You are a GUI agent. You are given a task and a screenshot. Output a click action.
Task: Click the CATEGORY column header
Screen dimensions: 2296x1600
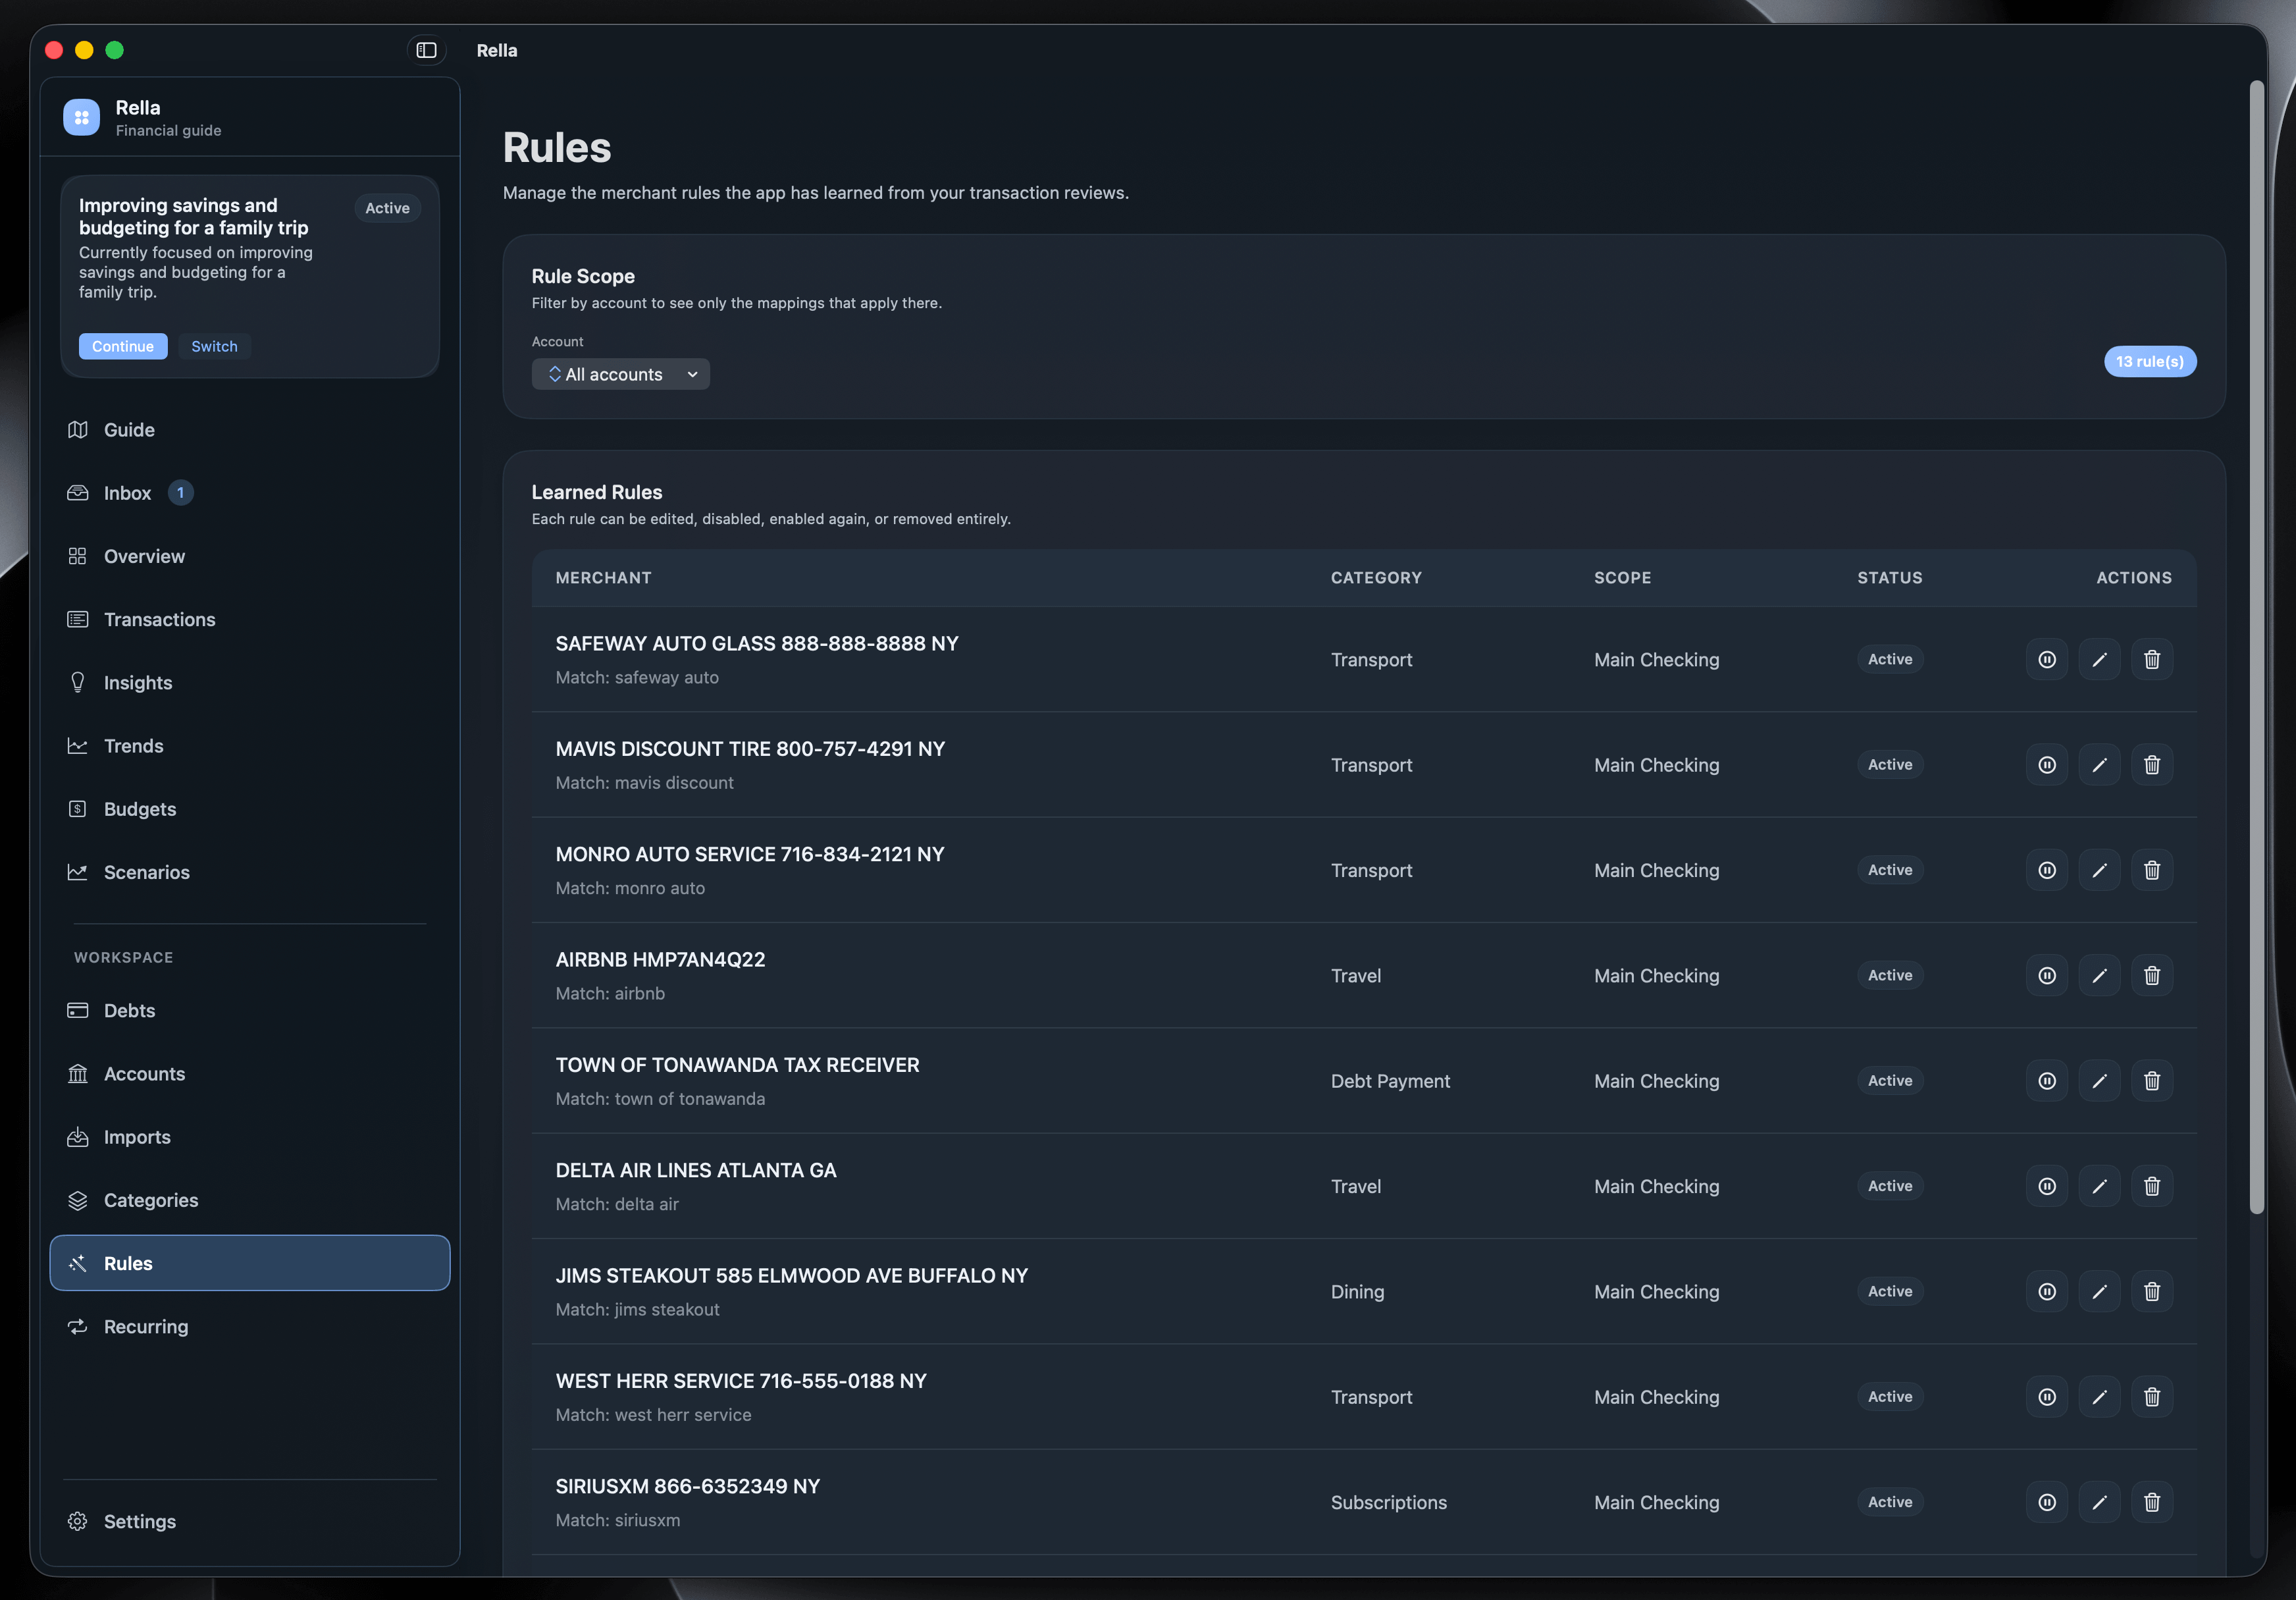(1376, 578)
